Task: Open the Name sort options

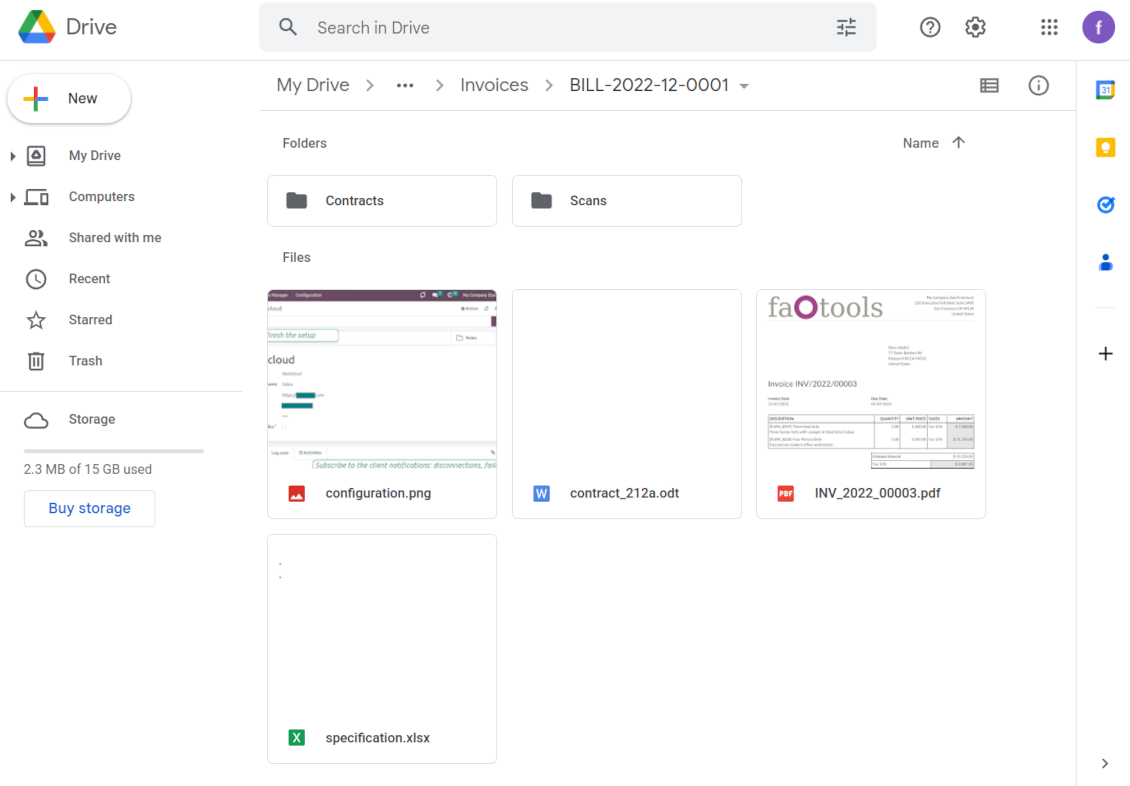Action: 921,143
